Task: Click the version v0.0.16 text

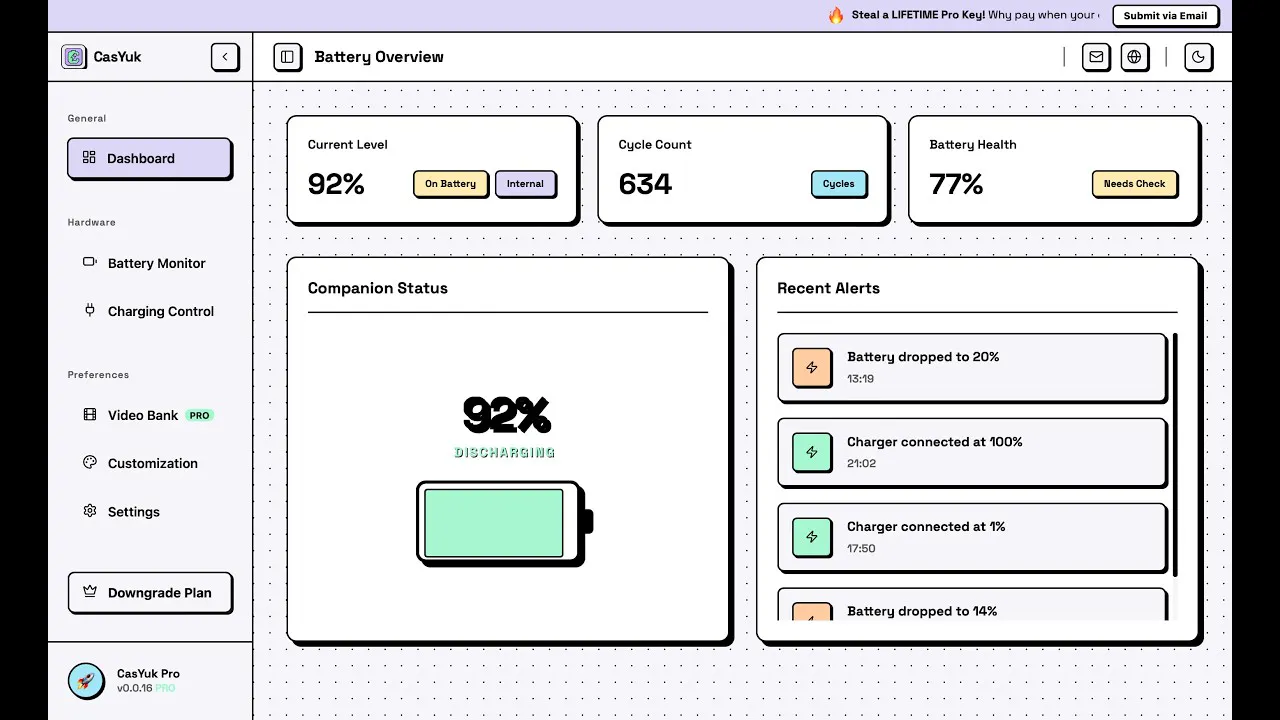Action: pos(136,689)
